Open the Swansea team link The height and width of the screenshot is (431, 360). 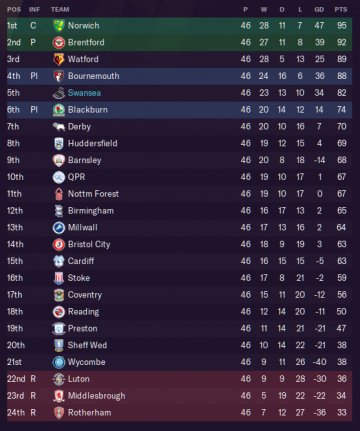[84, 93]
